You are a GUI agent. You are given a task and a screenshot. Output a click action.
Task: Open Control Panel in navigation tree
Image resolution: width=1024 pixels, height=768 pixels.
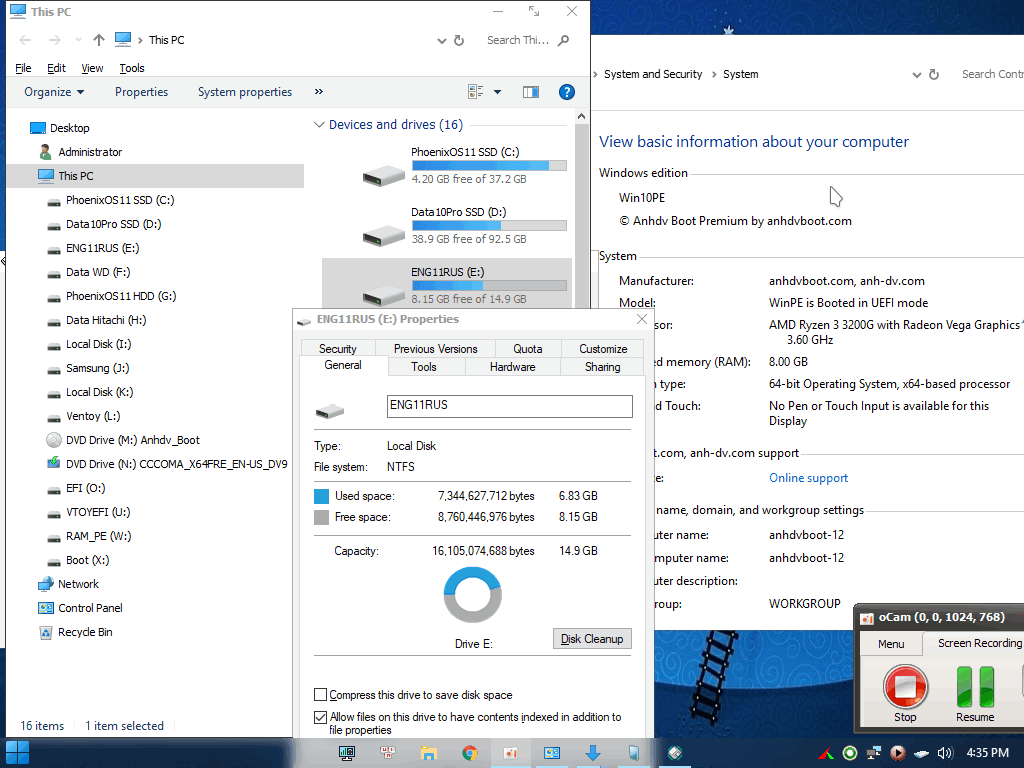pos(90,609)
